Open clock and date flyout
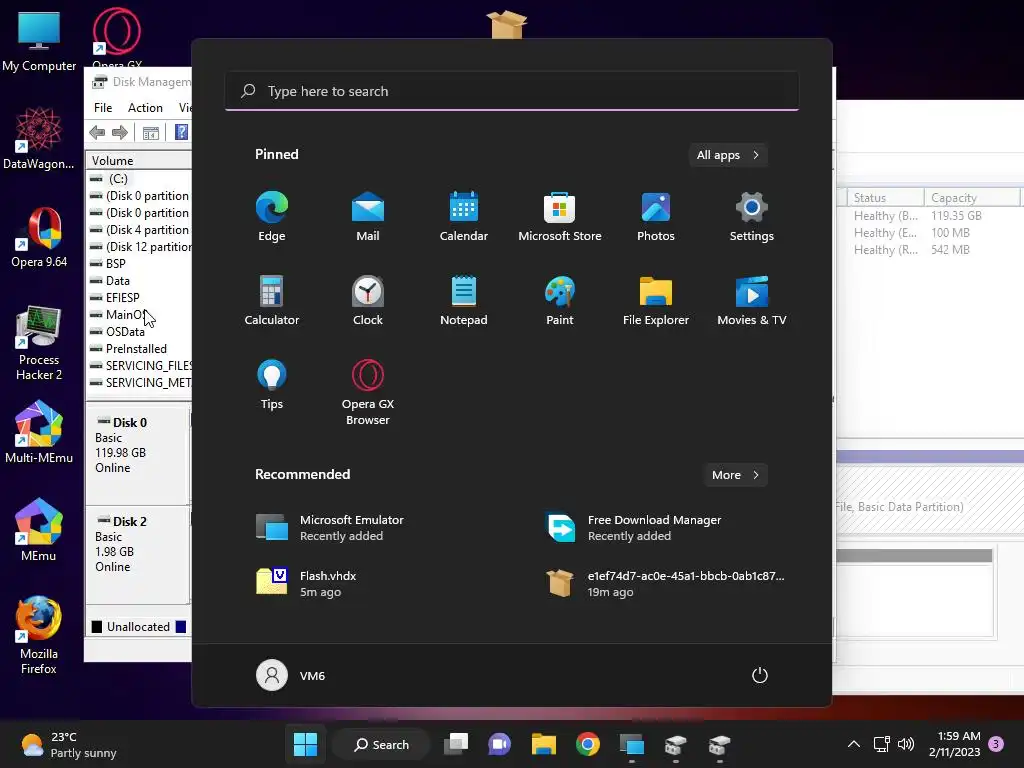 pos(955,744)
